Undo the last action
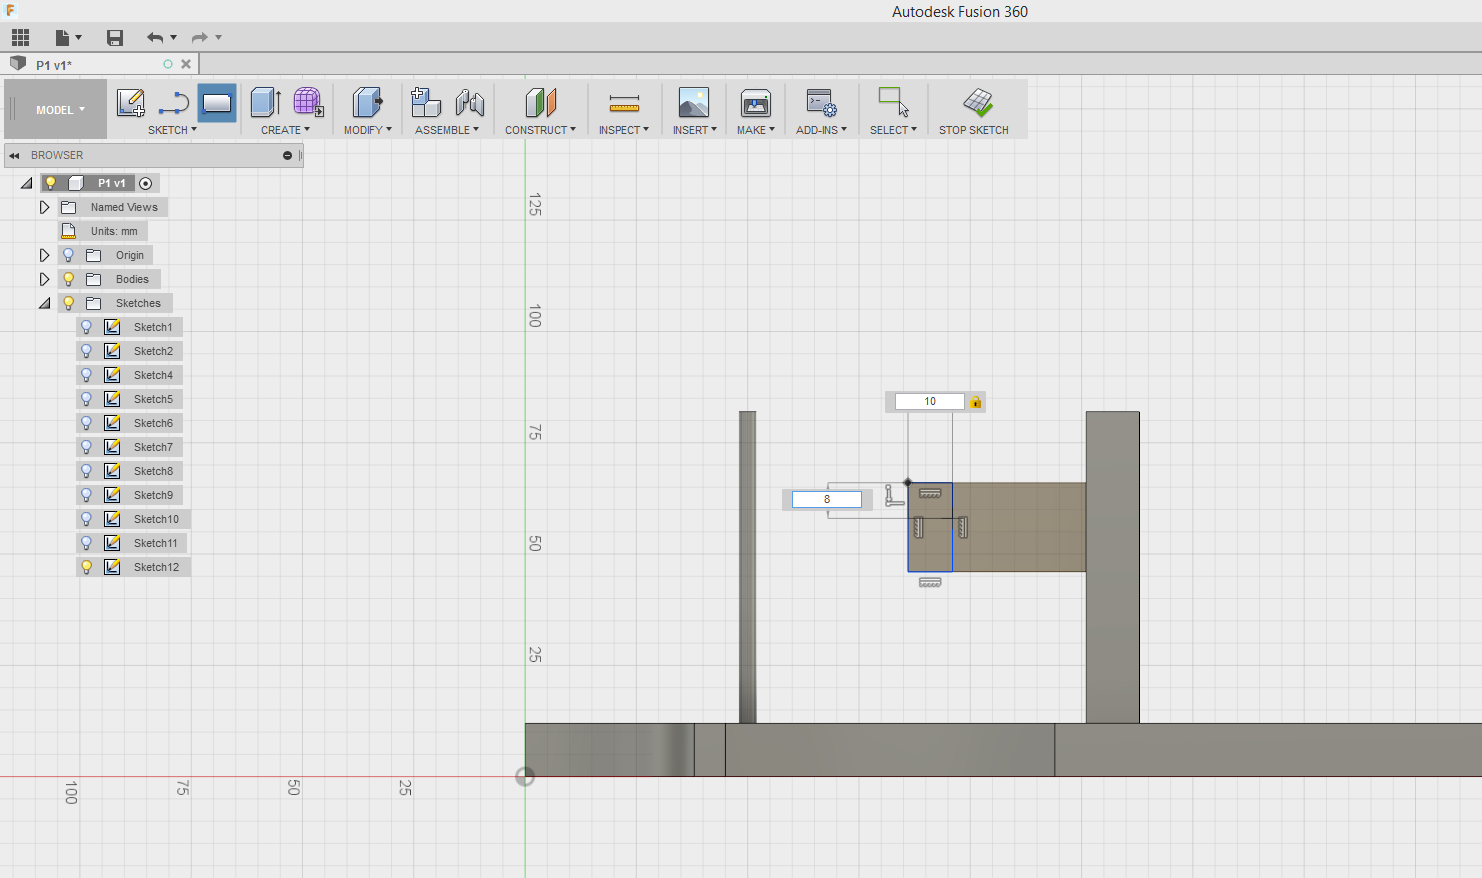This screenshot has width=1482, height=878. (x=154, y=38)
